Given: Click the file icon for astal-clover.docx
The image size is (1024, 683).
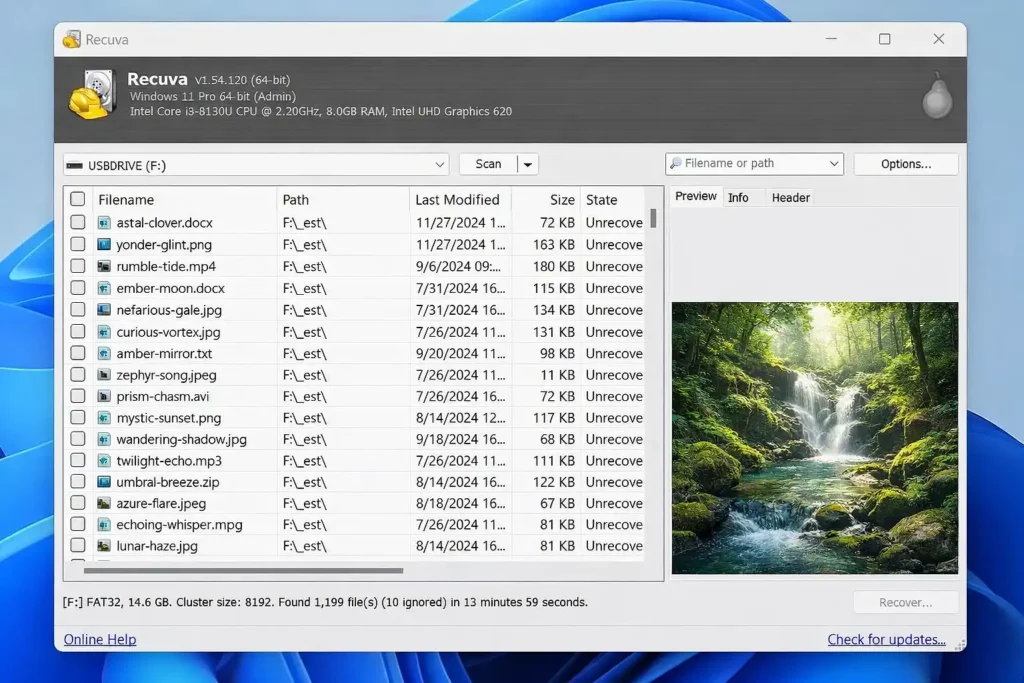Looking at the screenshot, I should (104, 223).
